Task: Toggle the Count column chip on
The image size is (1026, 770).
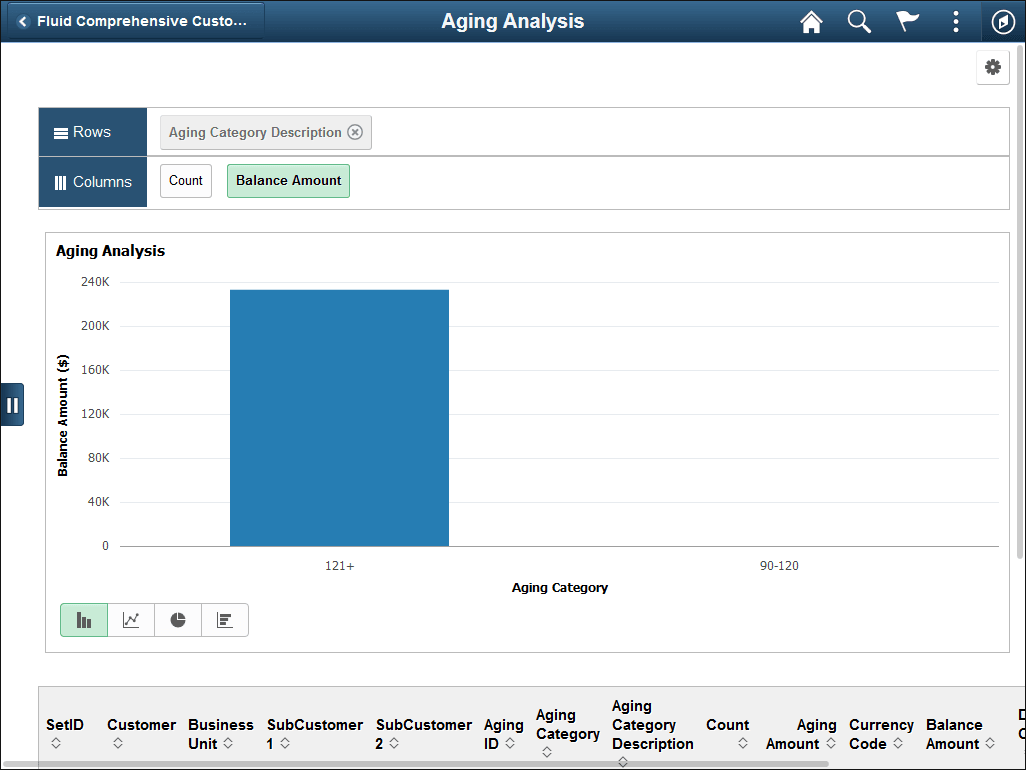Action: (185, 181)
